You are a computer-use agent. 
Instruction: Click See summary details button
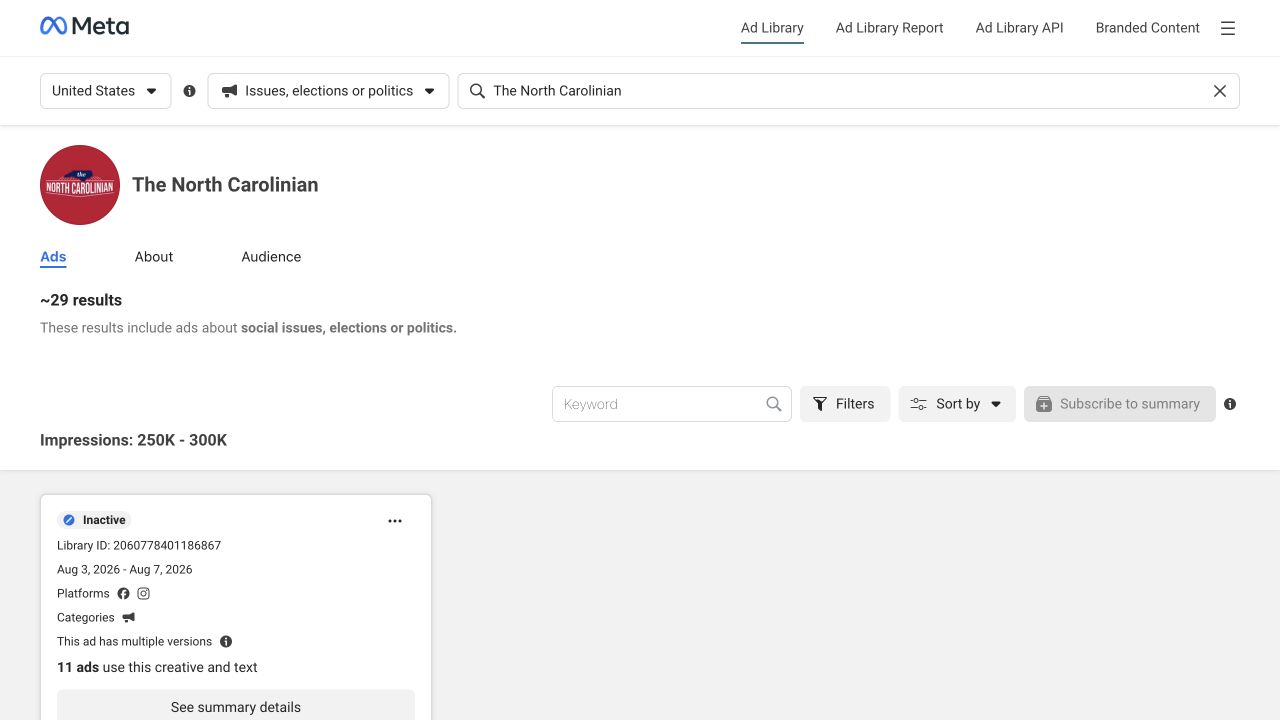236,706
